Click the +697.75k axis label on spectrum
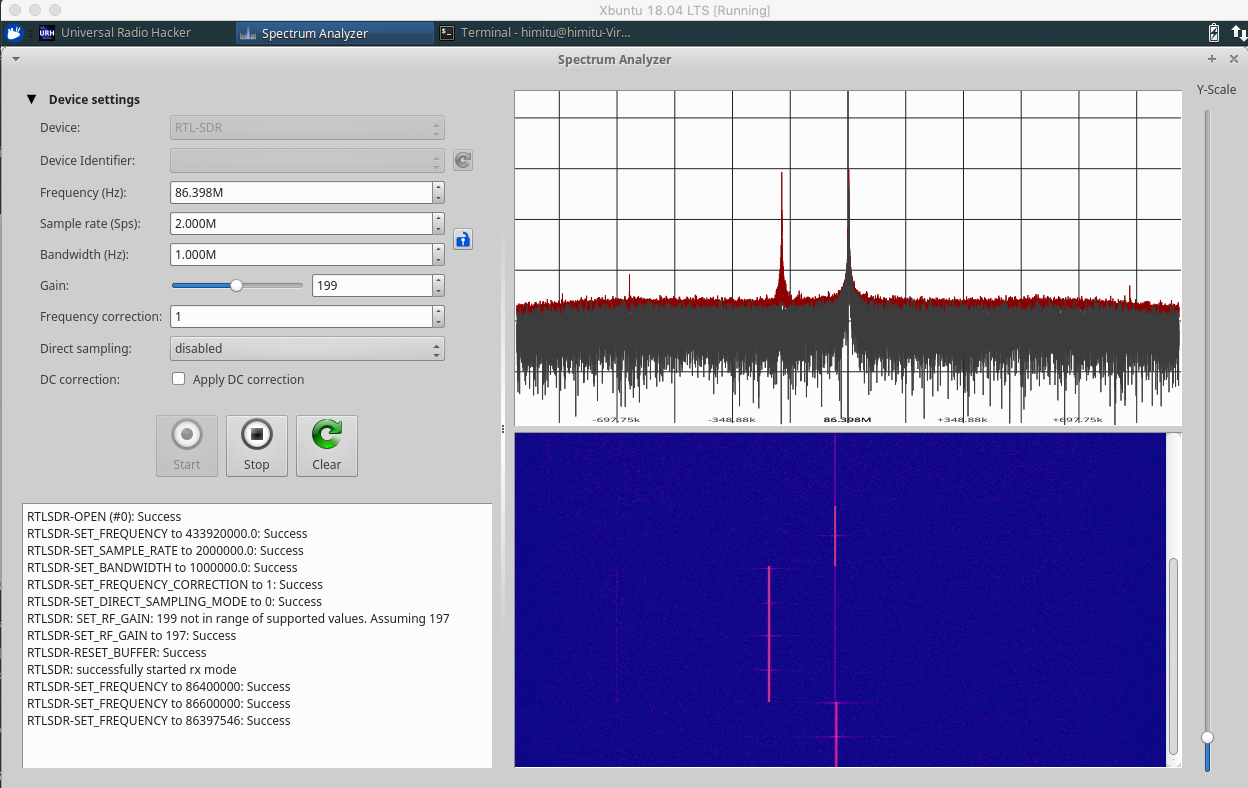 pyautogui.click(x=1077, y=420)
